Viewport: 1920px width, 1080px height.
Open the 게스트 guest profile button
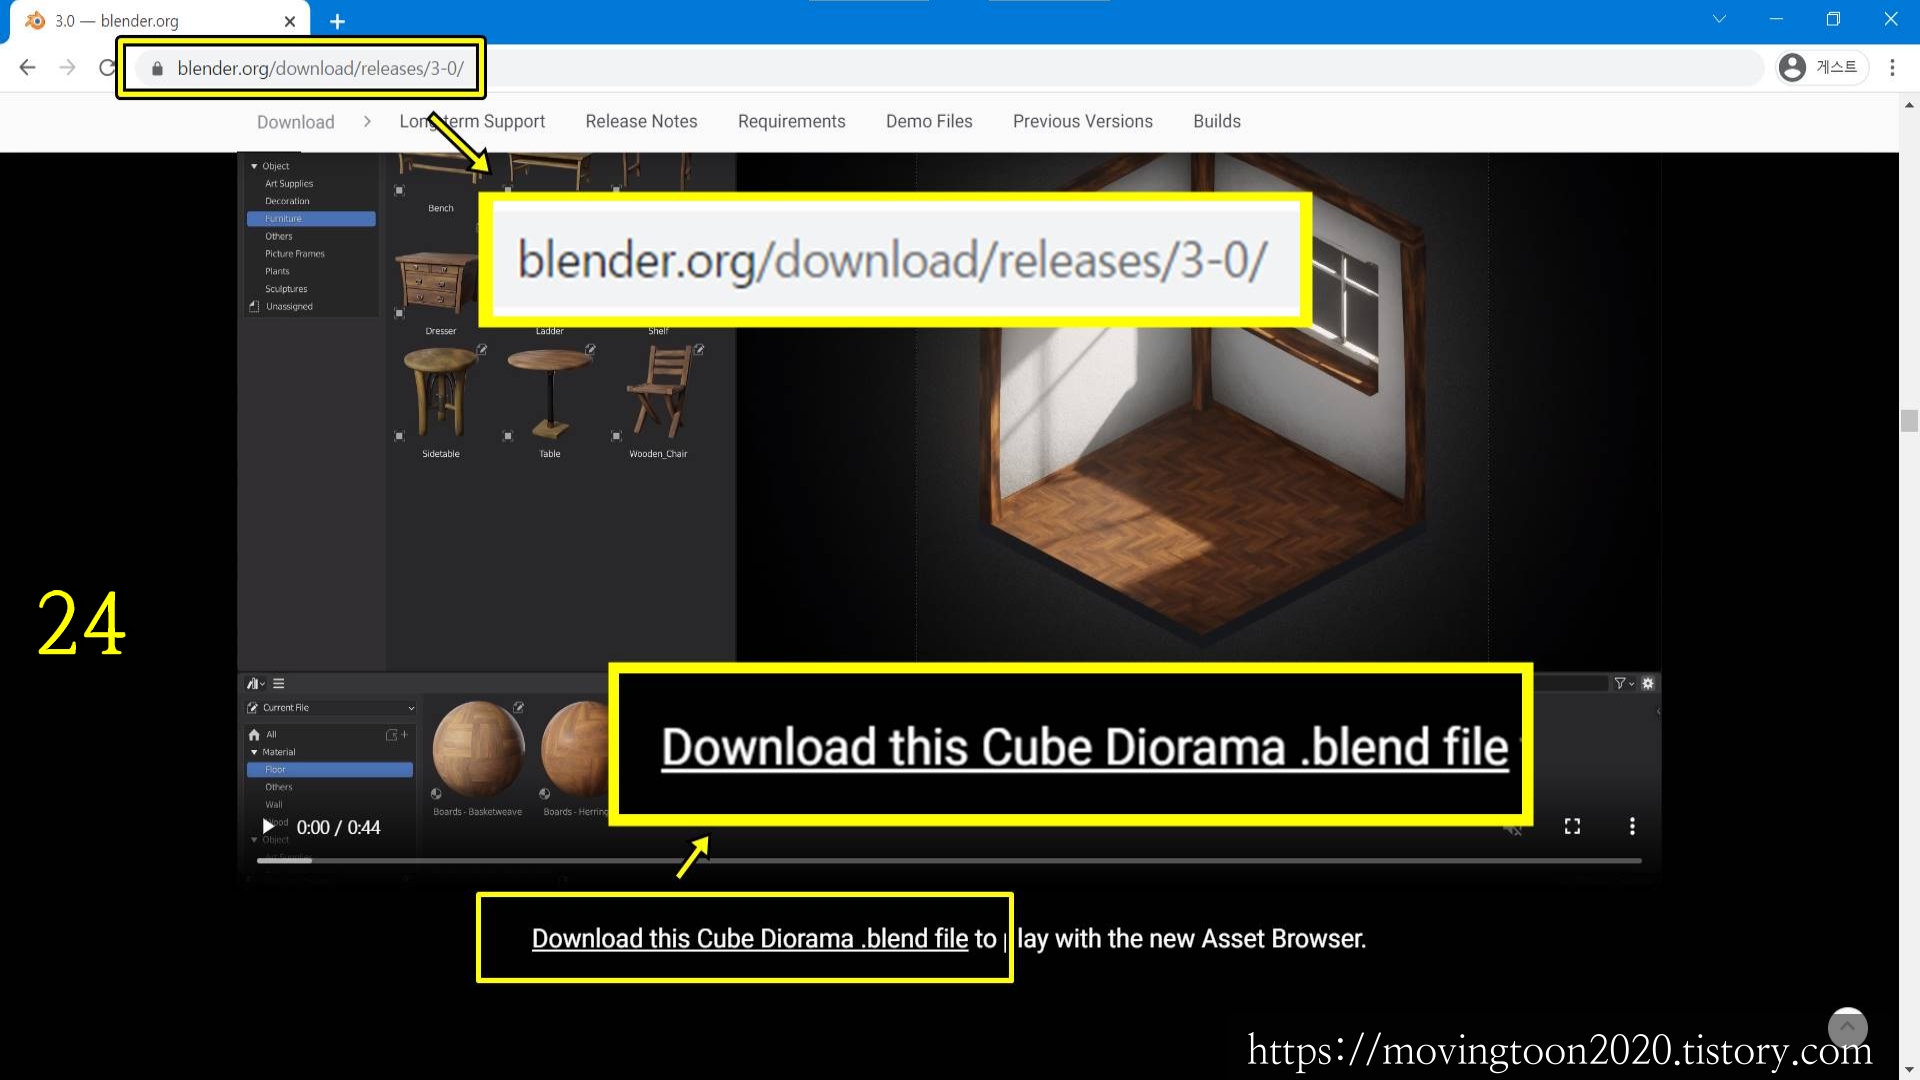pyautogui.click(x=1823, y=67)
